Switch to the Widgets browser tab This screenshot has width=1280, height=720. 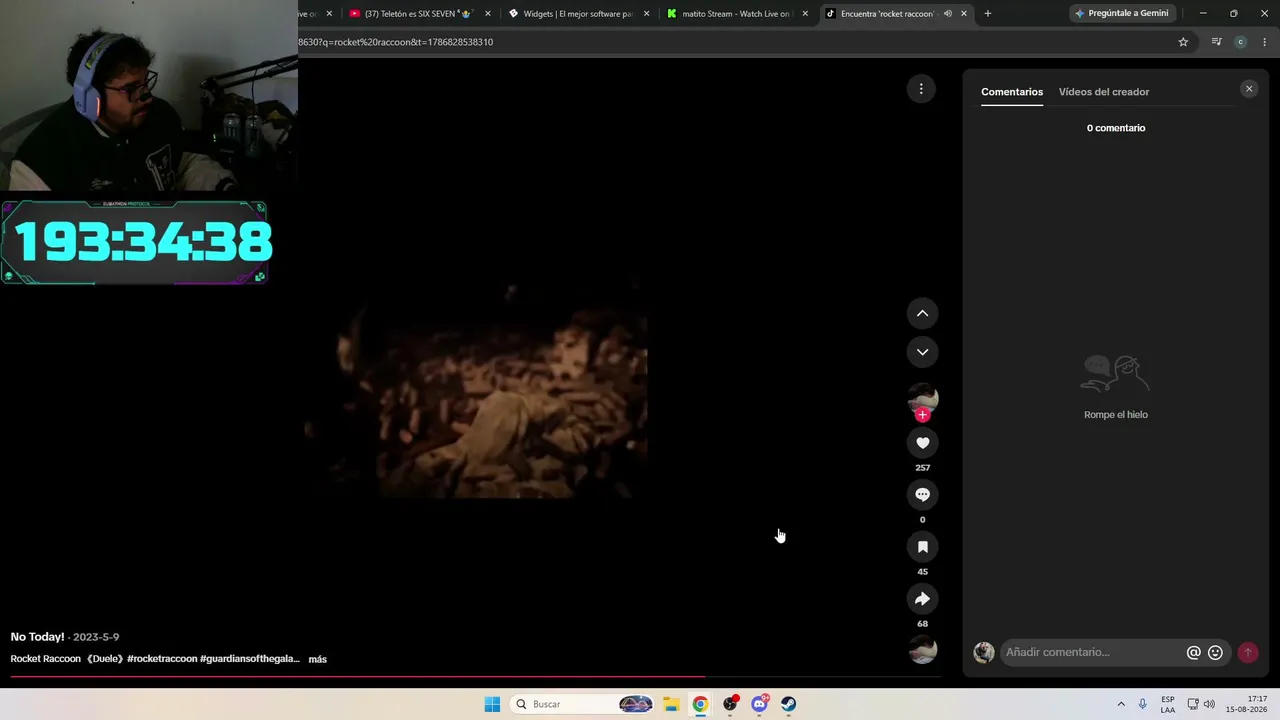point(578,14)
